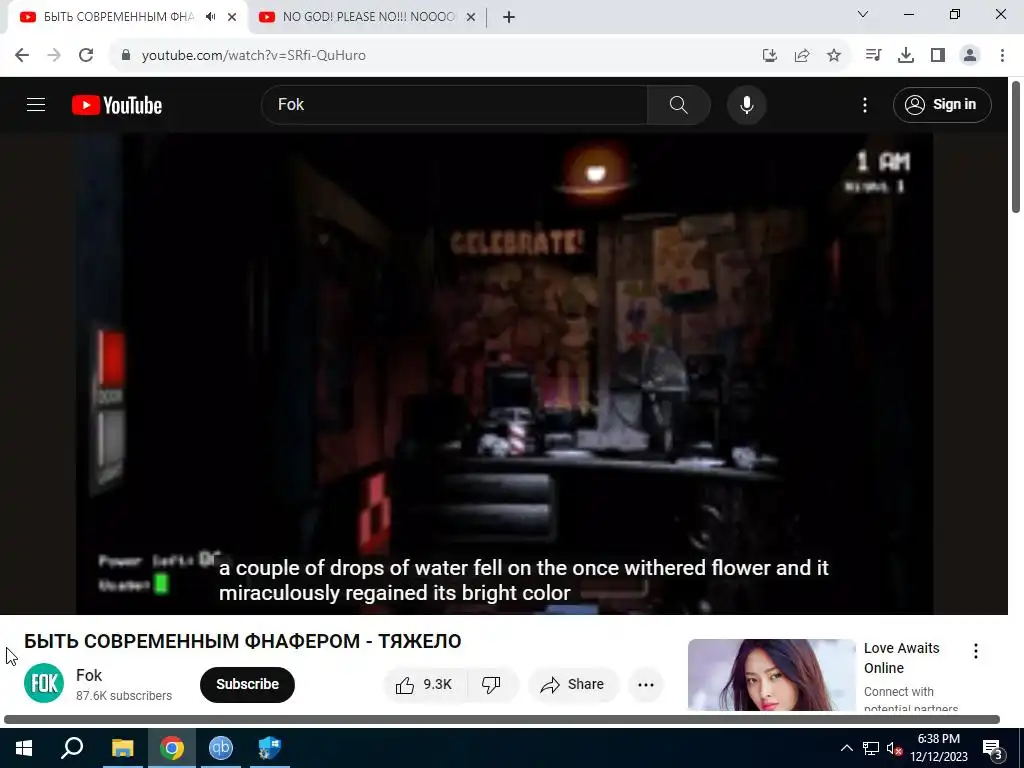
Task: Click the 87.6K subscribers text
Action: click(124, 696)
